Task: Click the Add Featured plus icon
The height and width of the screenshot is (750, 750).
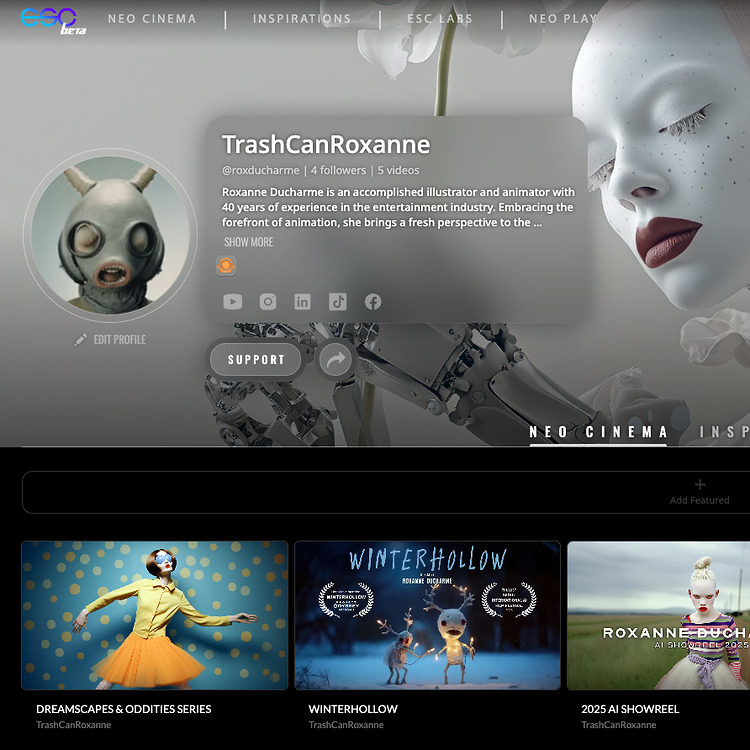Action: click(x=700, y=485)
